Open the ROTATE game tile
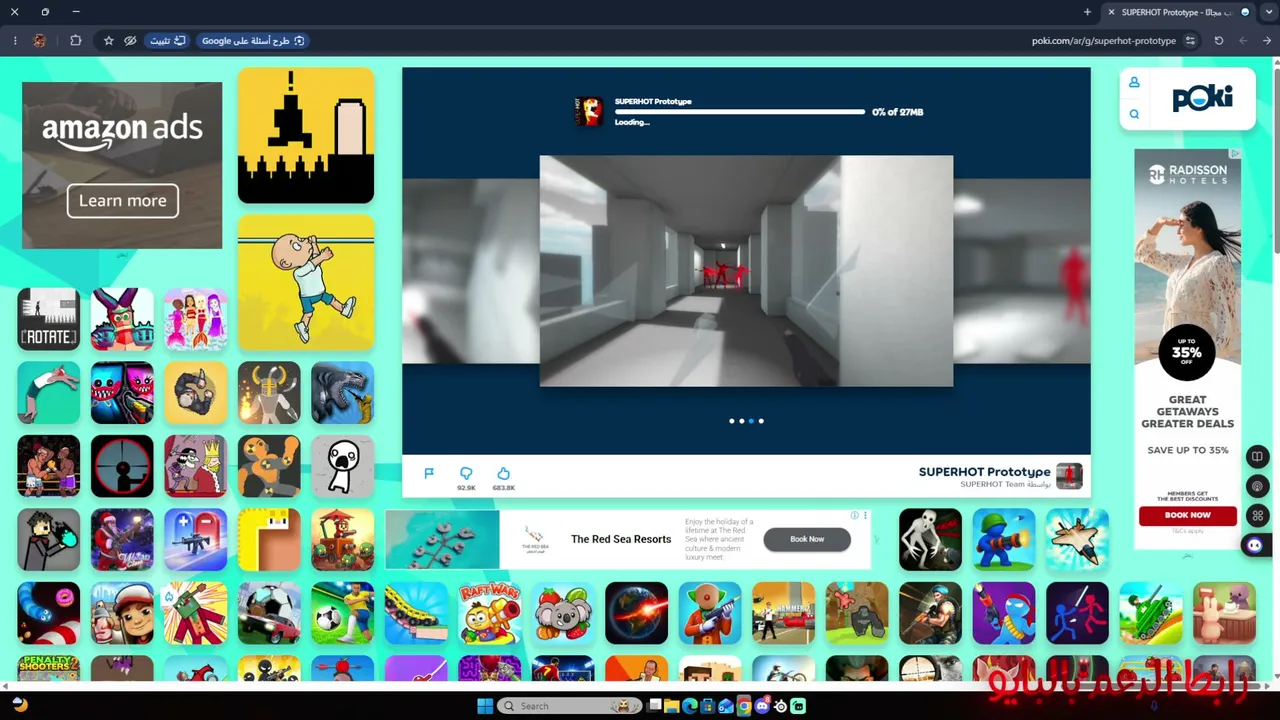 point(48,319)
